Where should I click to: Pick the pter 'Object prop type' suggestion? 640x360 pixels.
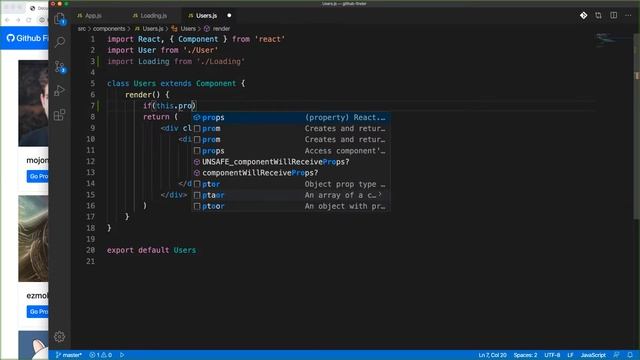(x=290, y=184)
